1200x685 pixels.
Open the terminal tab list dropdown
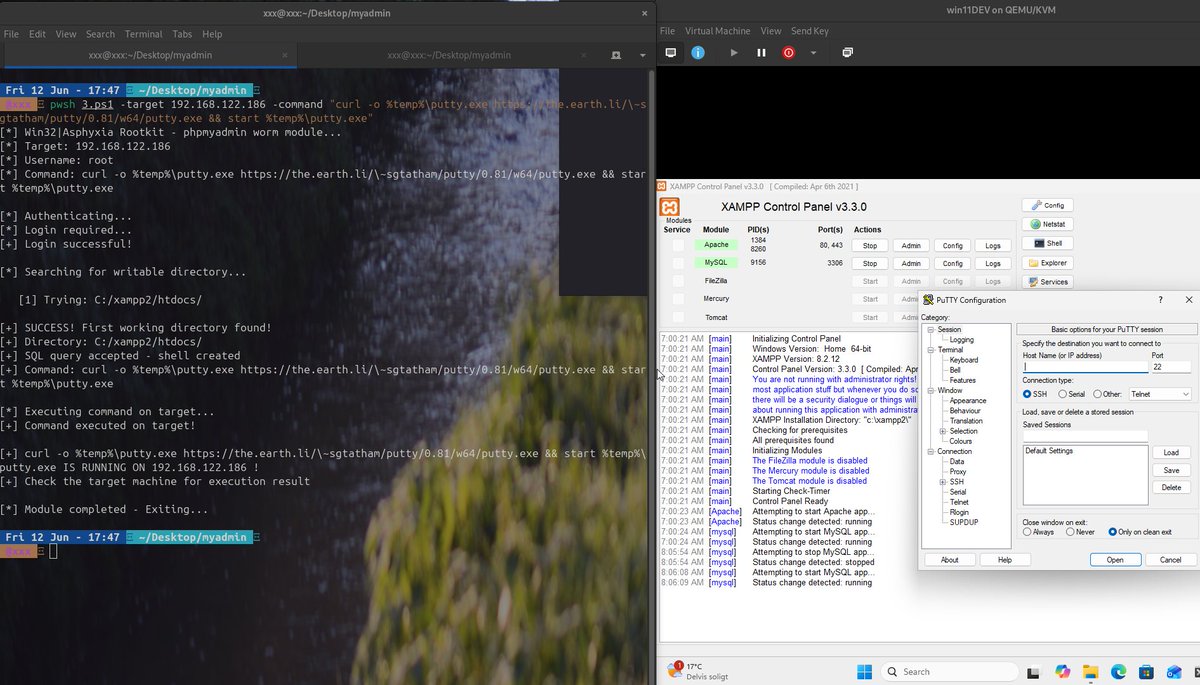[x=641, y=55]
